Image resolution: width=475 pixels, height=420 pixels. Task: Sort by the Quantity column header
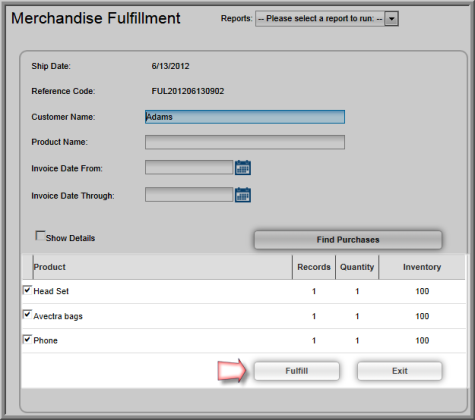357,267
